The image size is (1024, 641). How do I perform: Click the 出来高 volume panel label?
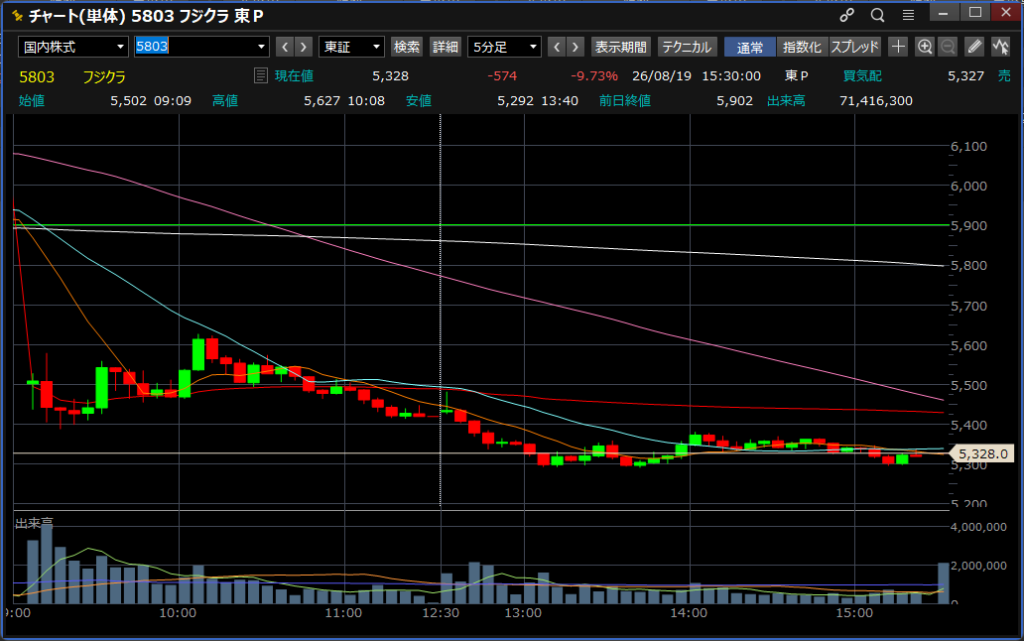tap(34, 523)
